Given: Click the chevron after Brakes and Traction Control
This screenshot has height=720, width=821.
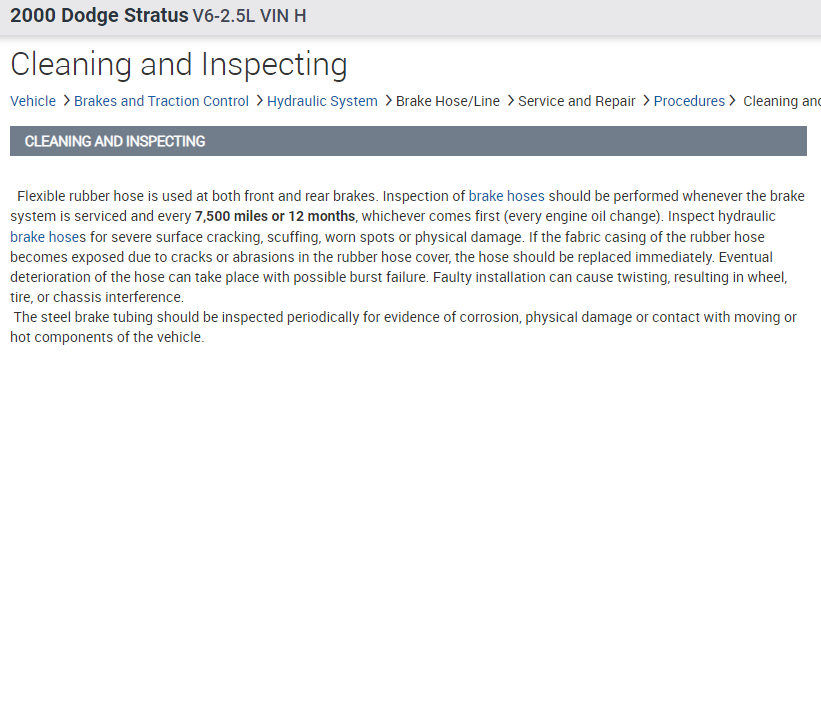Looking at the screenshot, I should click(x=259, y=100).
